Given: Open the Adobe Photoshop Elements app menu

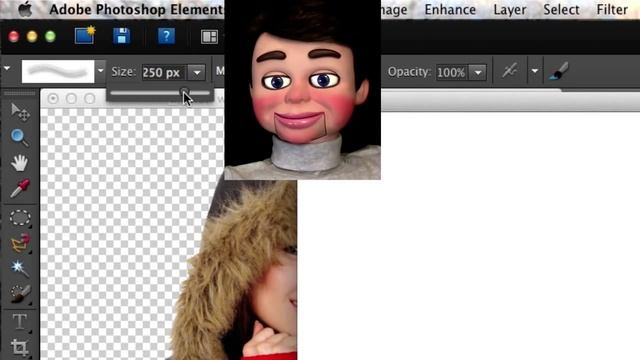Looking at the screenshot, I should (x=136, y=9).
